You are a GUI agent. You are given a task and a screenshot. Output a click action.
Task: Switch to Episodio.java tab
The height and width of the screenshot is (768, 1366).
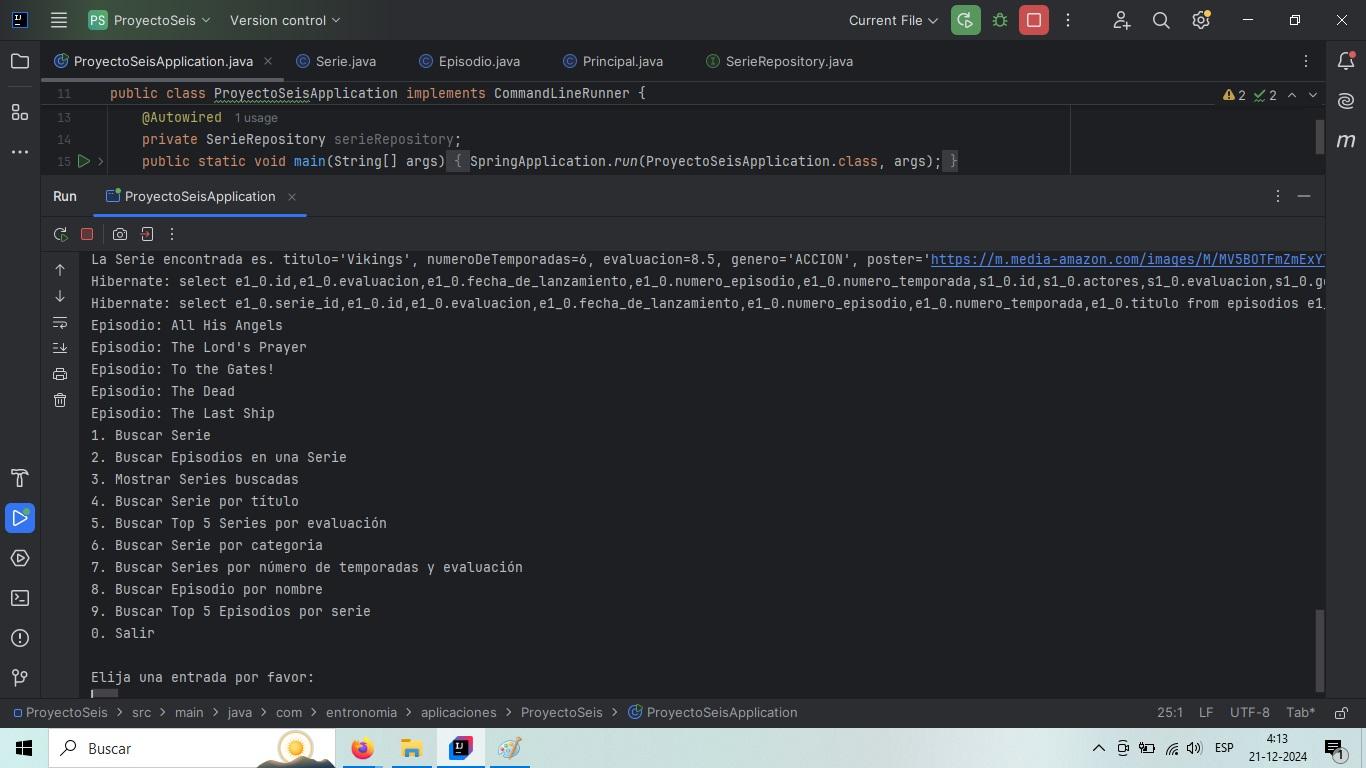(470, 61)
